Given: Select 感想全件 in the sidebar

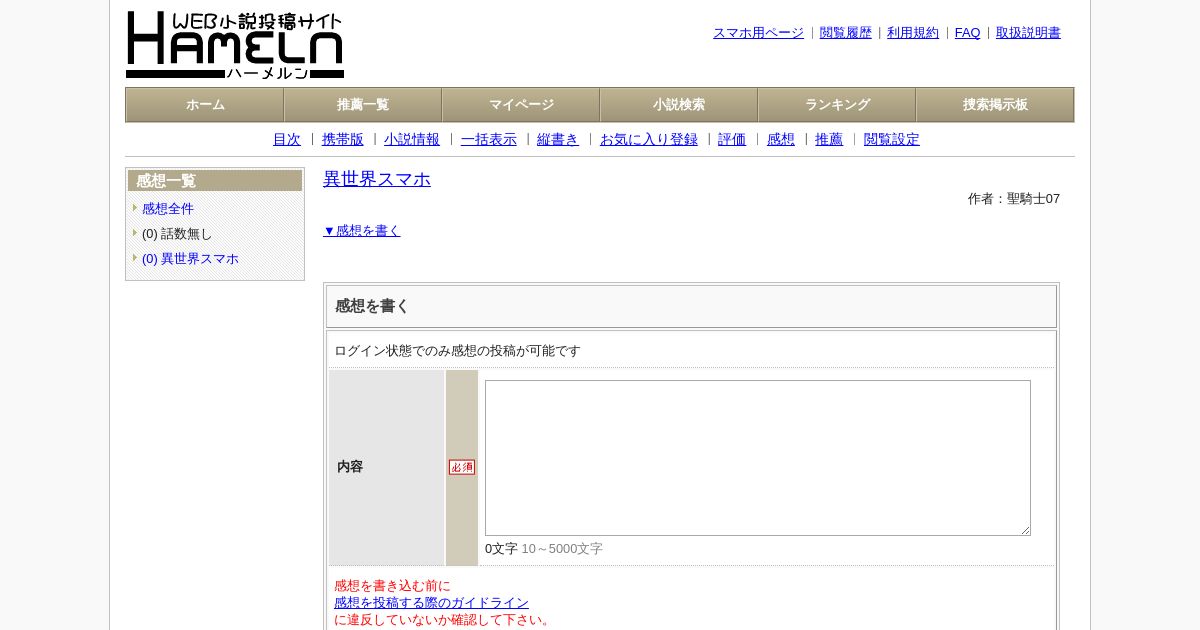Looking at the screenshot, I should [168, 209].
